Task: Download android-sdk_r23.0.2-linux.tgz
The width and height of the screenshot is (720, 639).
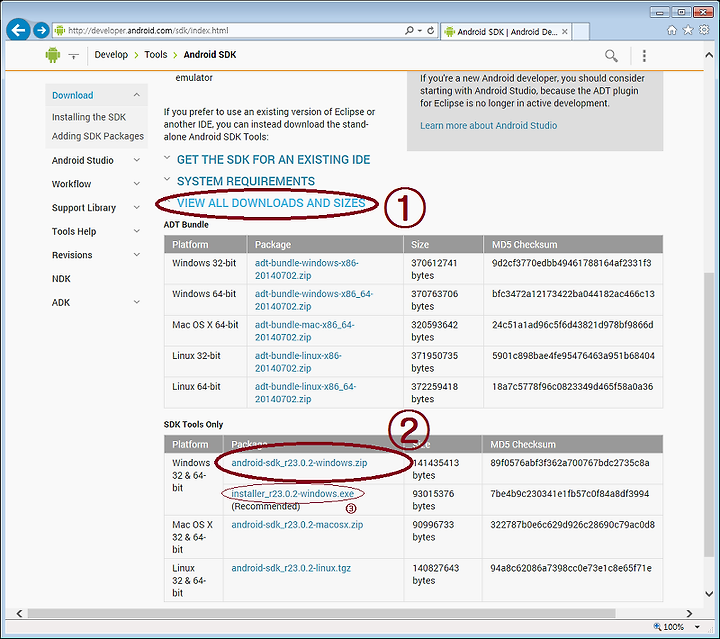Action: coord(291,568)
